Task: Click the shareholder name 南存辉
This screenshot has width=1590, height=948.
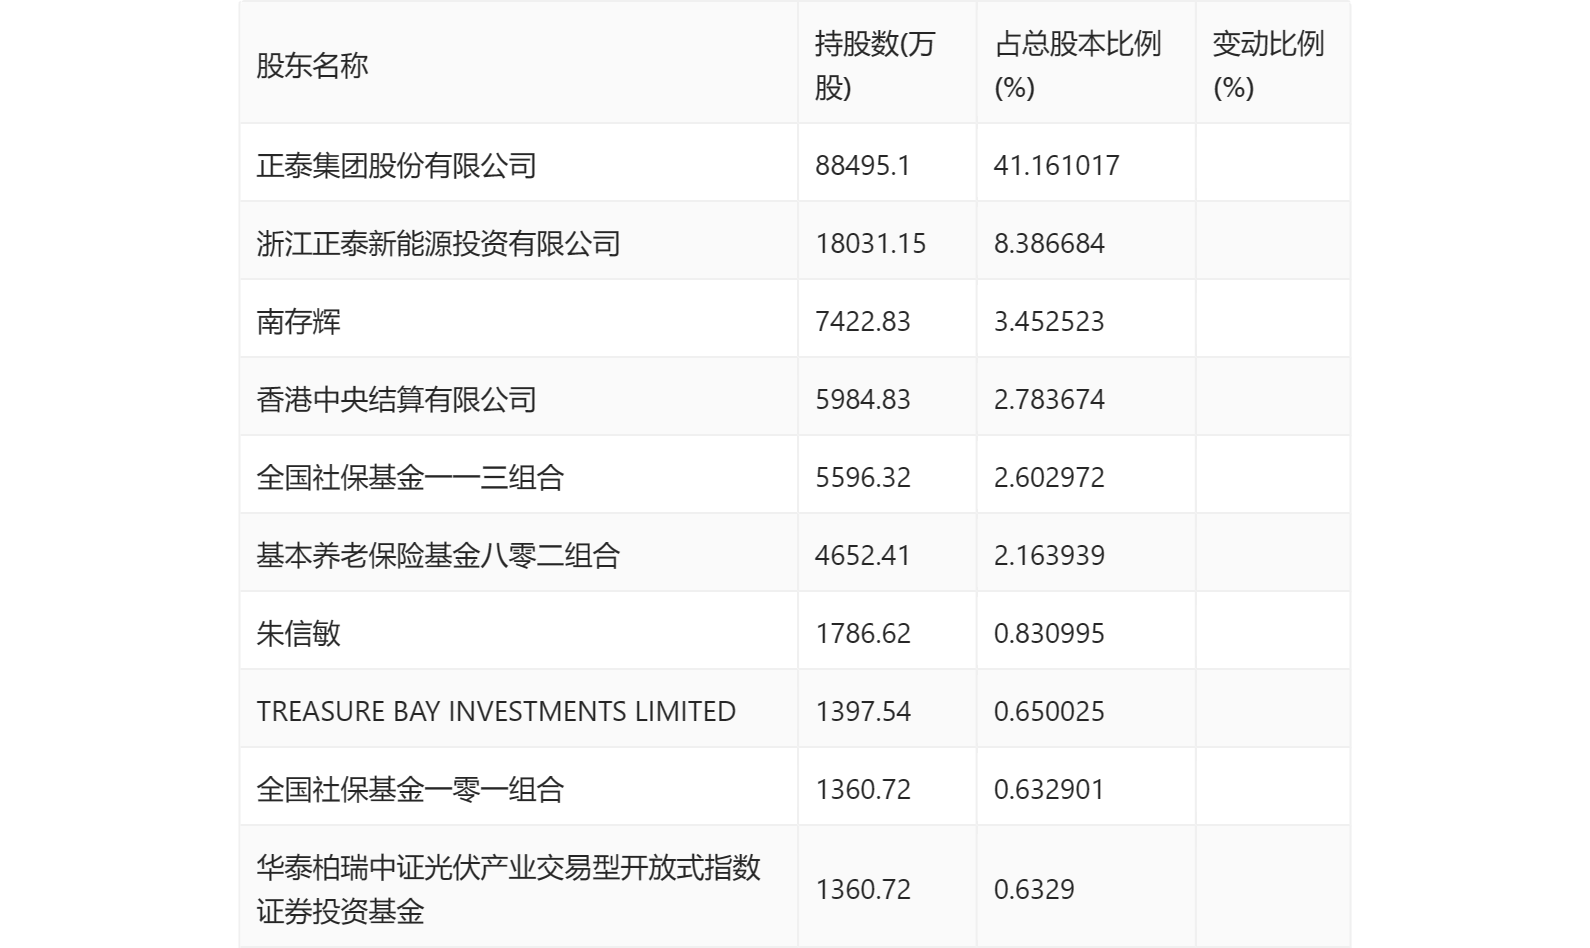Action: pos(299,321)
